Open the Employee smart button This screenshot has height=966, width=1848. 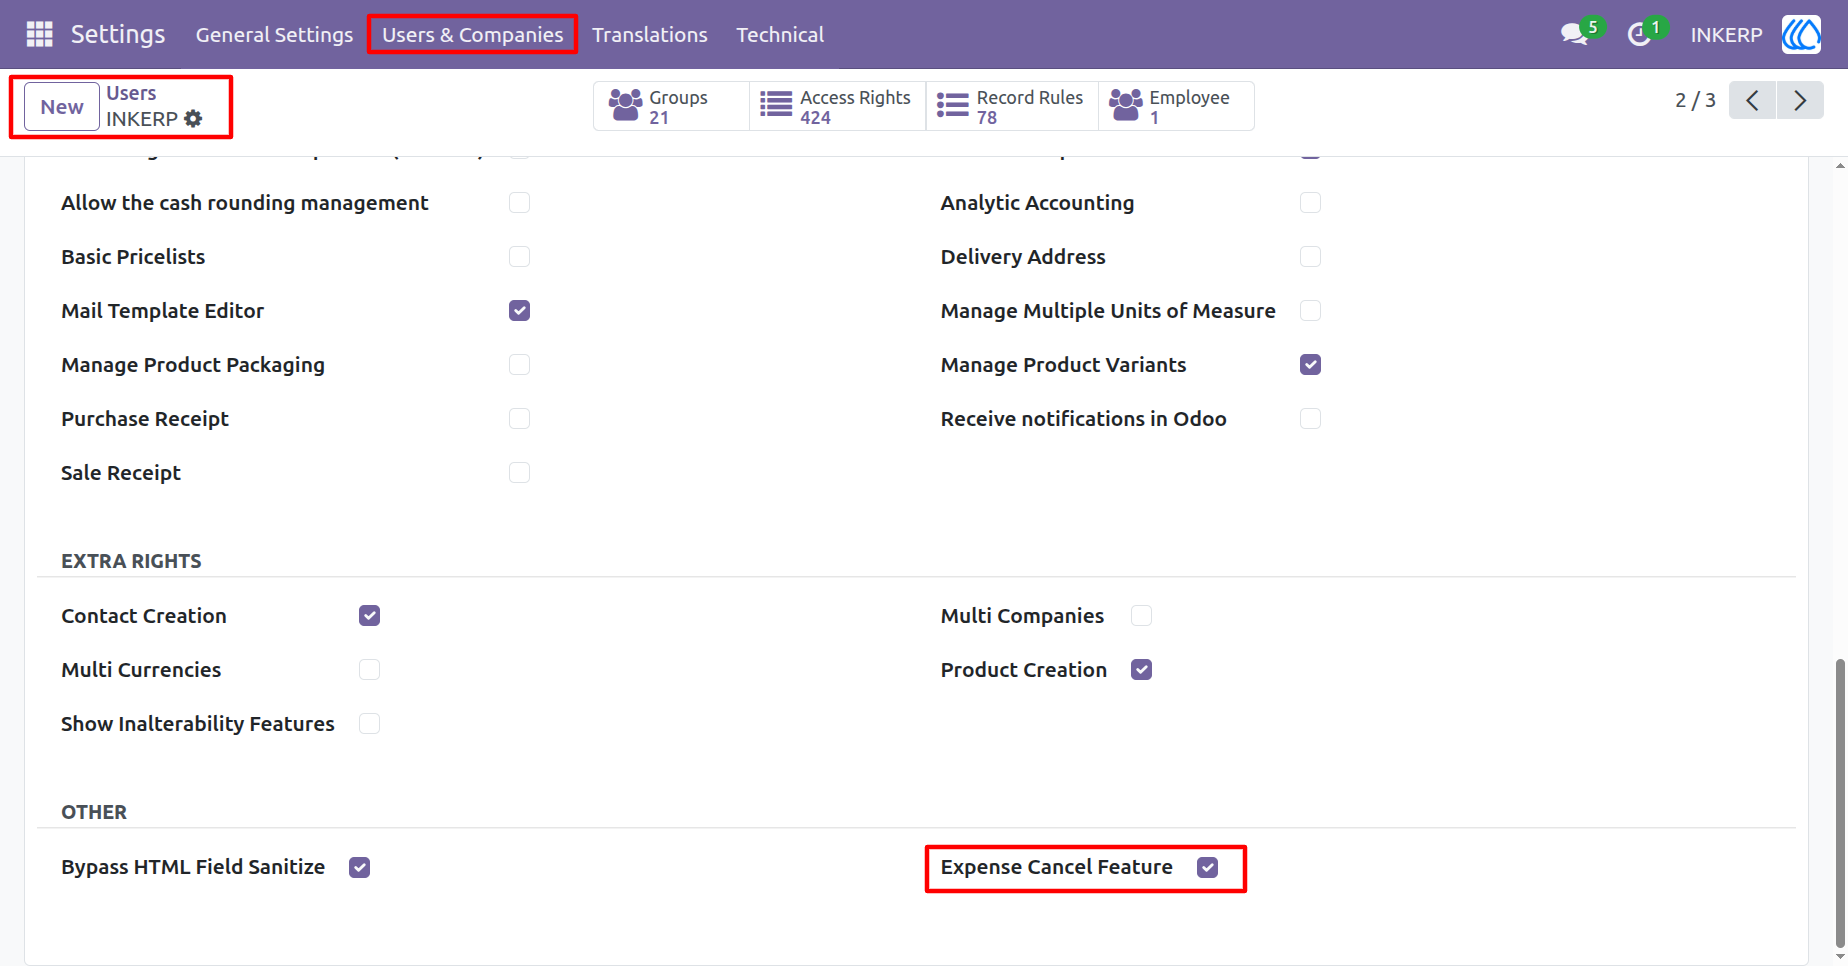click(x=1176, y=106)
